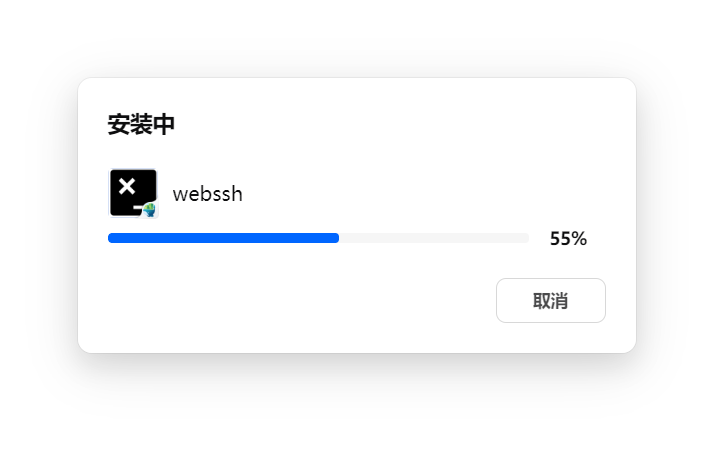
Task: Click the webssh terminal app icon
Action: coord(133,192)
